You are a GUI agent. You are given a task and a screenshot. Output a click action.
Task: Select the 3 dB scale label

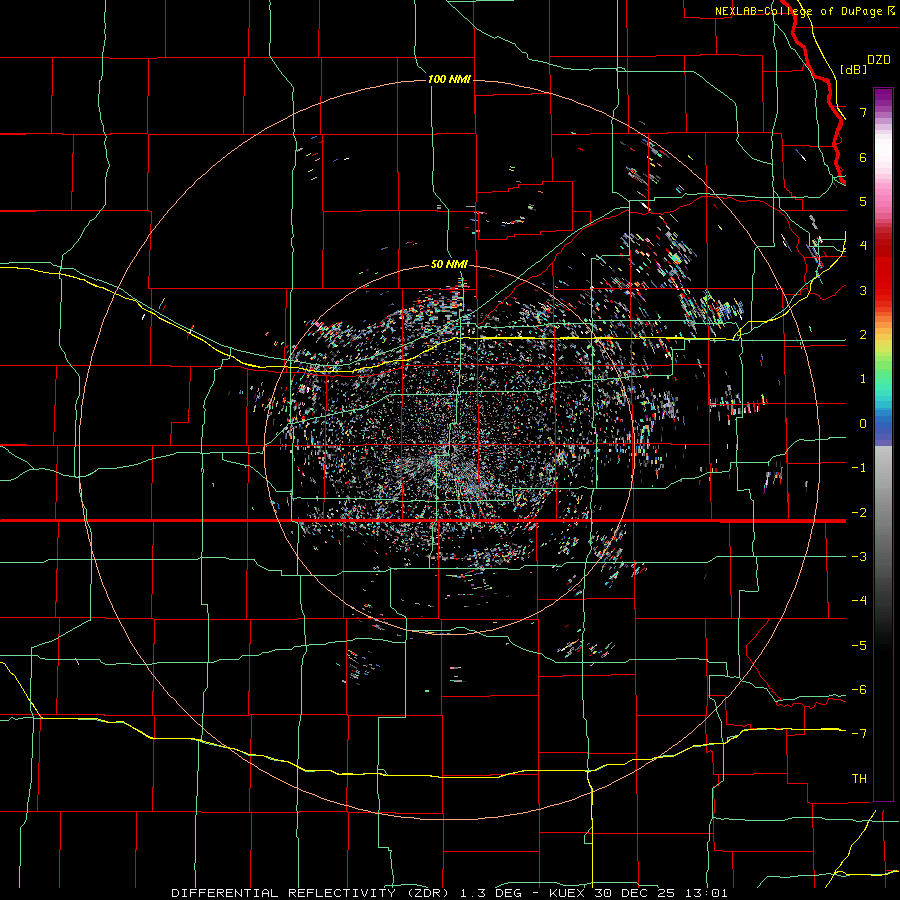pos(863,290)
